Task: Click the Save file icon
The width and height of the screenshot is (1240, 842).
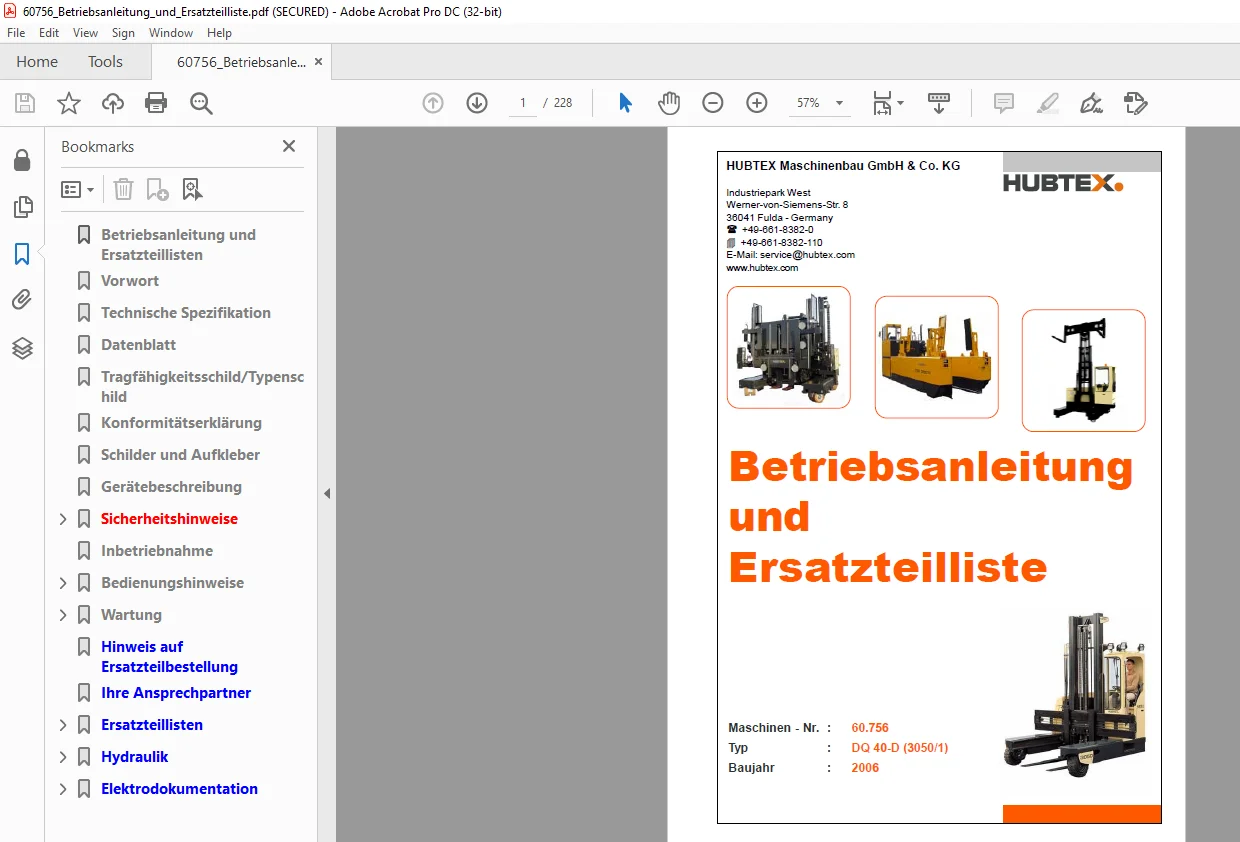Action: point(25,103)
